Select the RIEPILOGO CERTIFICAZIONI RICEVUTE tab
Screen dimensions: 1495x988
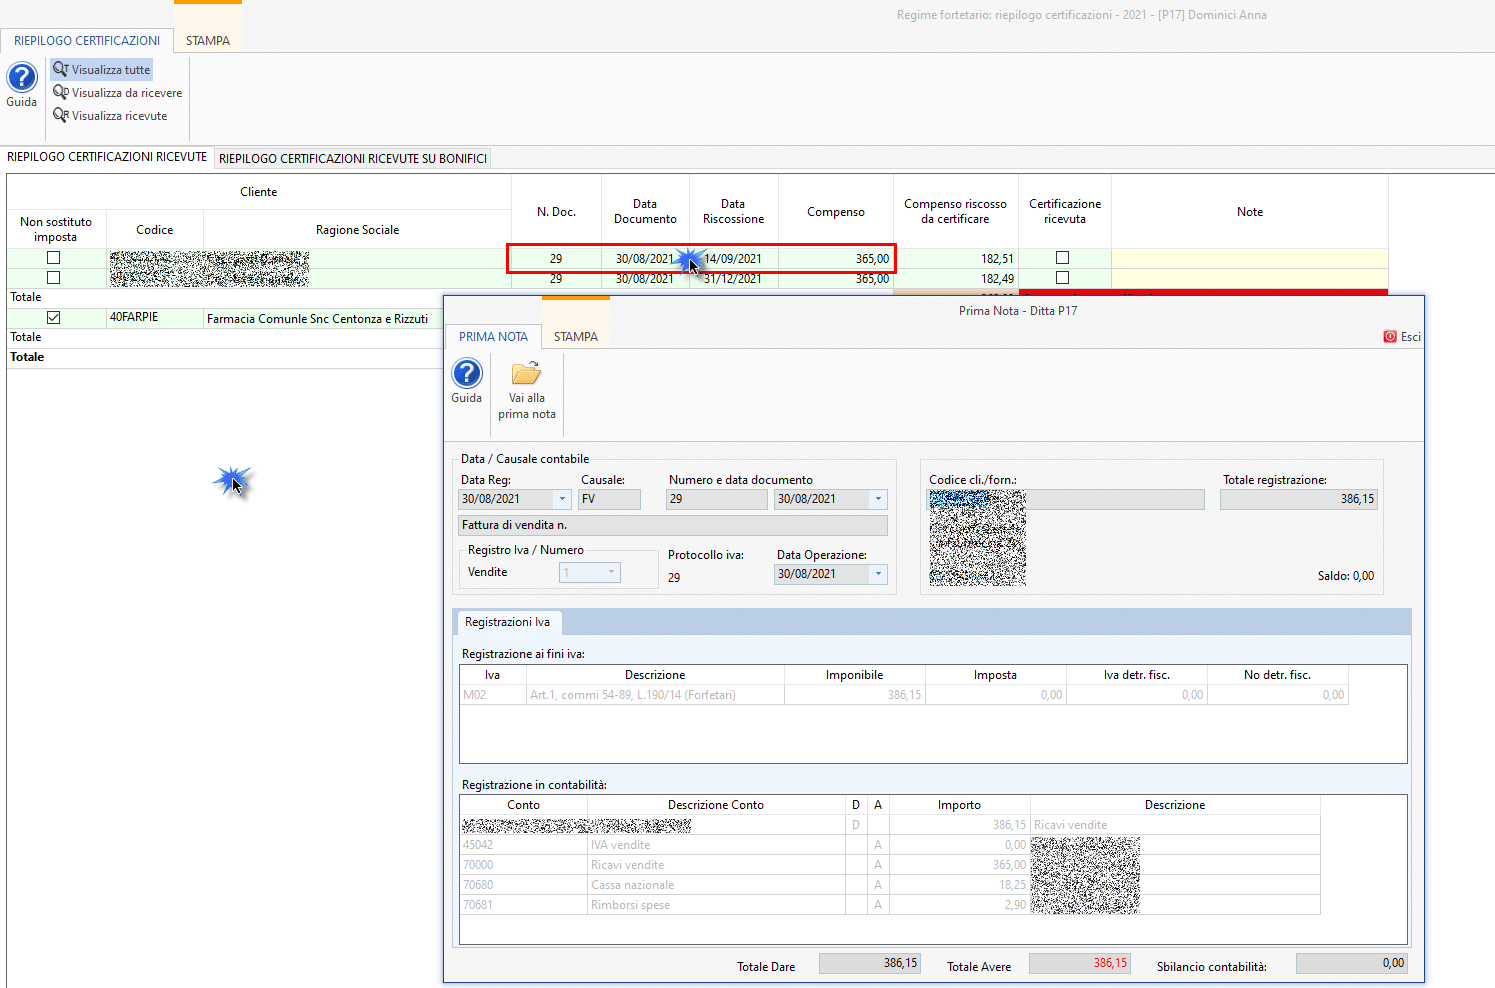click(107, 157)
